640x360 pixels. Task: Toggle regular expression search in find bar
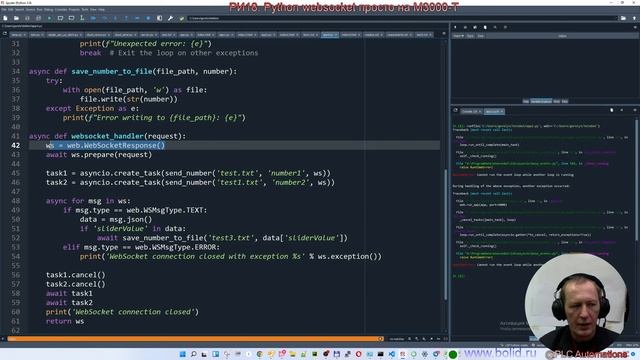tap(431, 339)
